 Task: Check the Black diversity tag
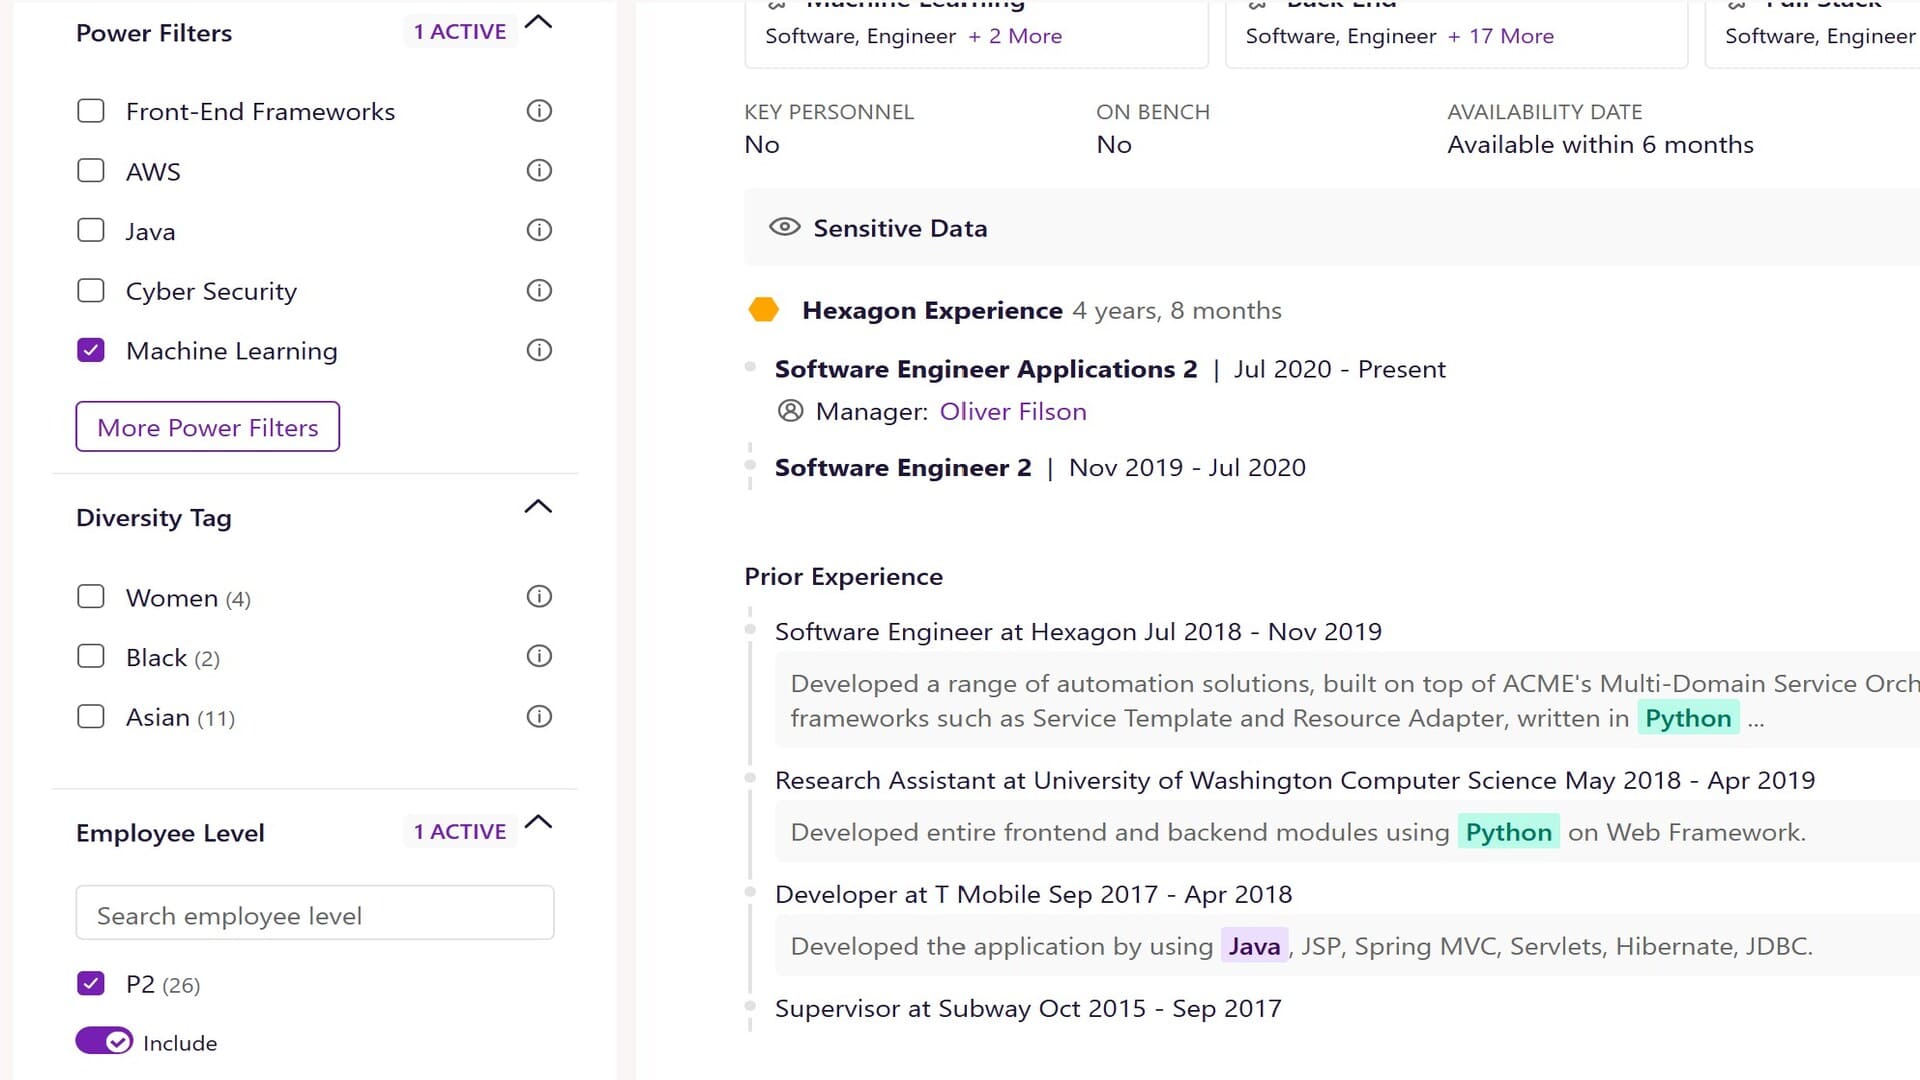click(91, 656)
